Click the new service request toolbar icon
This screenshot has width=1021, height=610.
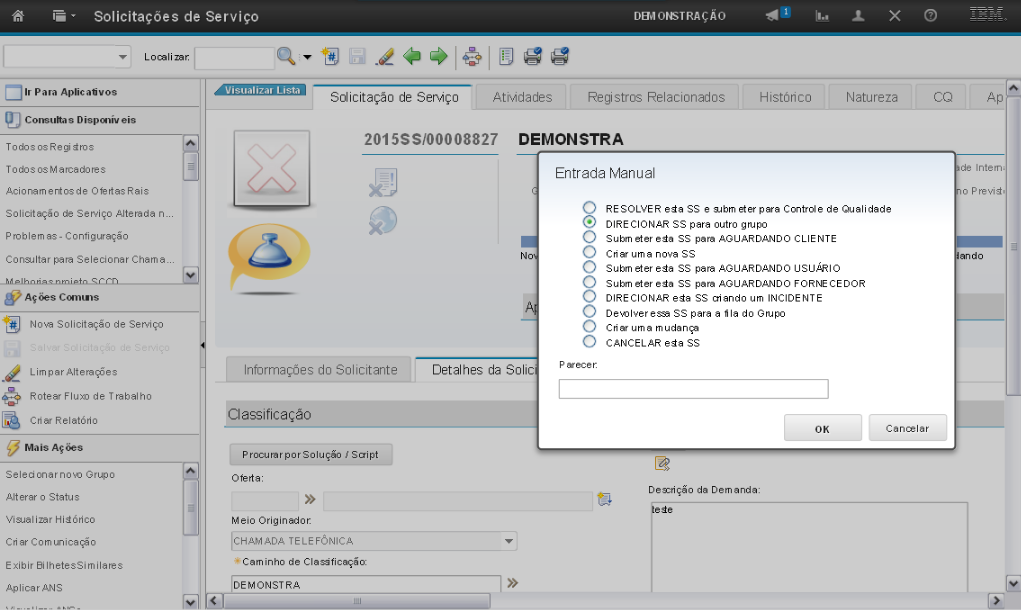click(x=331, y=57)
